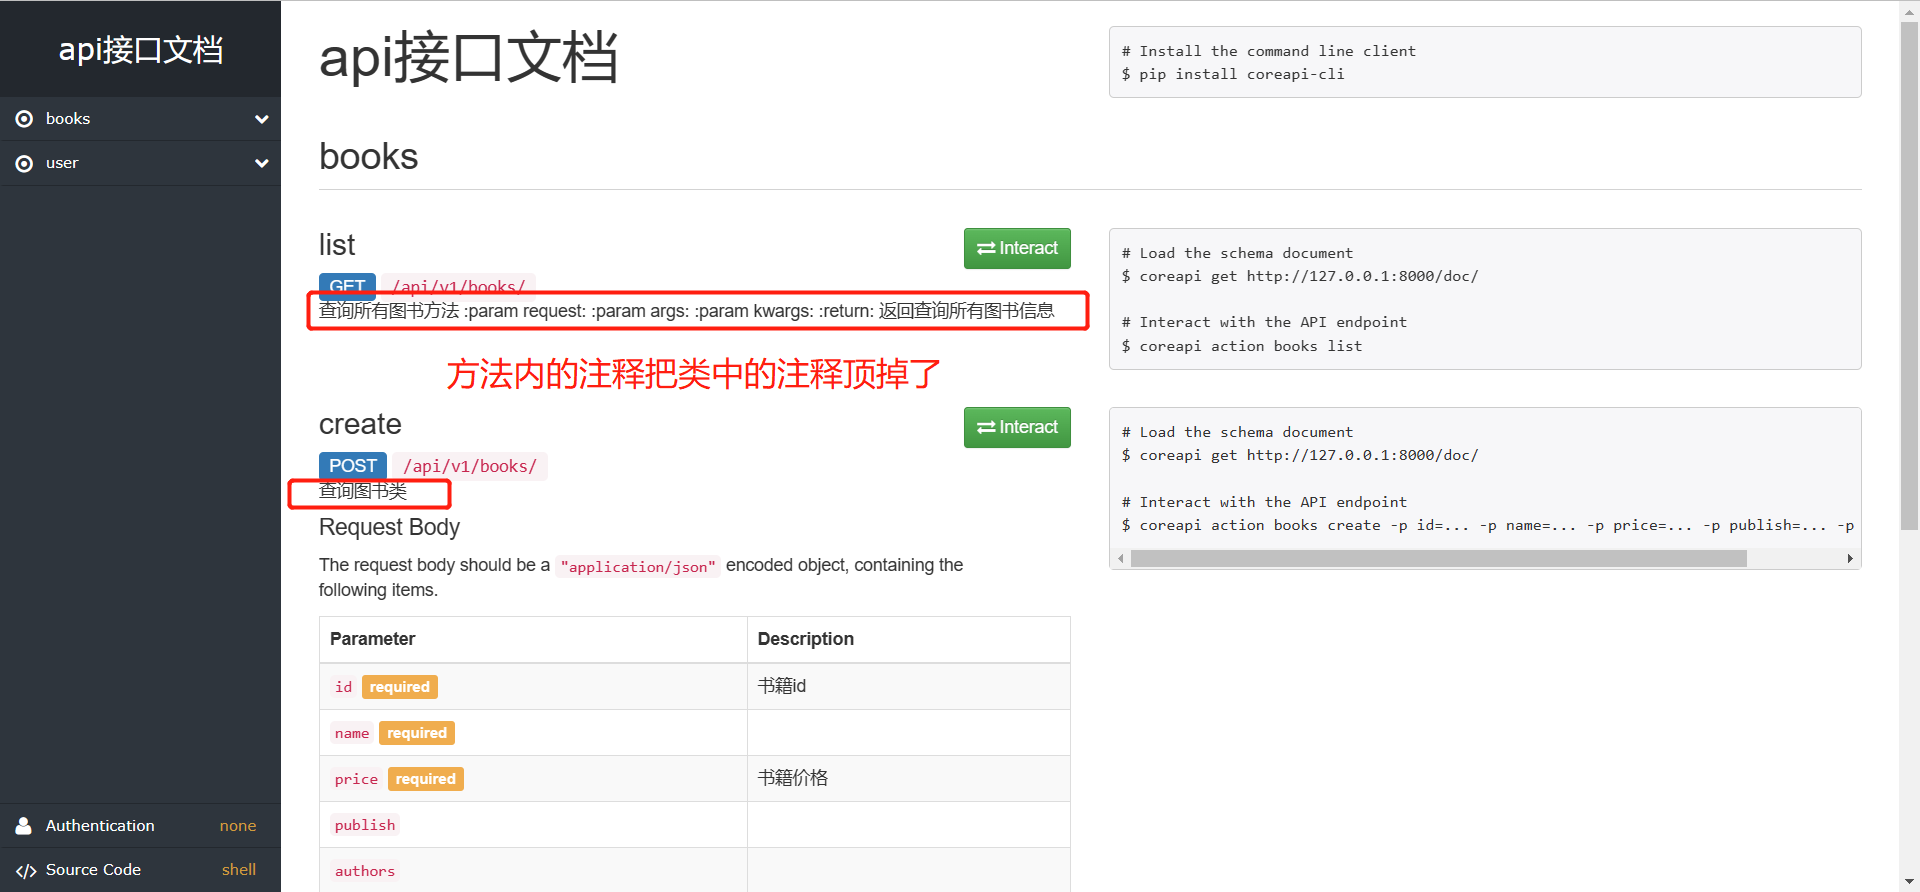Open the Authentication none dropdown

coord(238,826)
